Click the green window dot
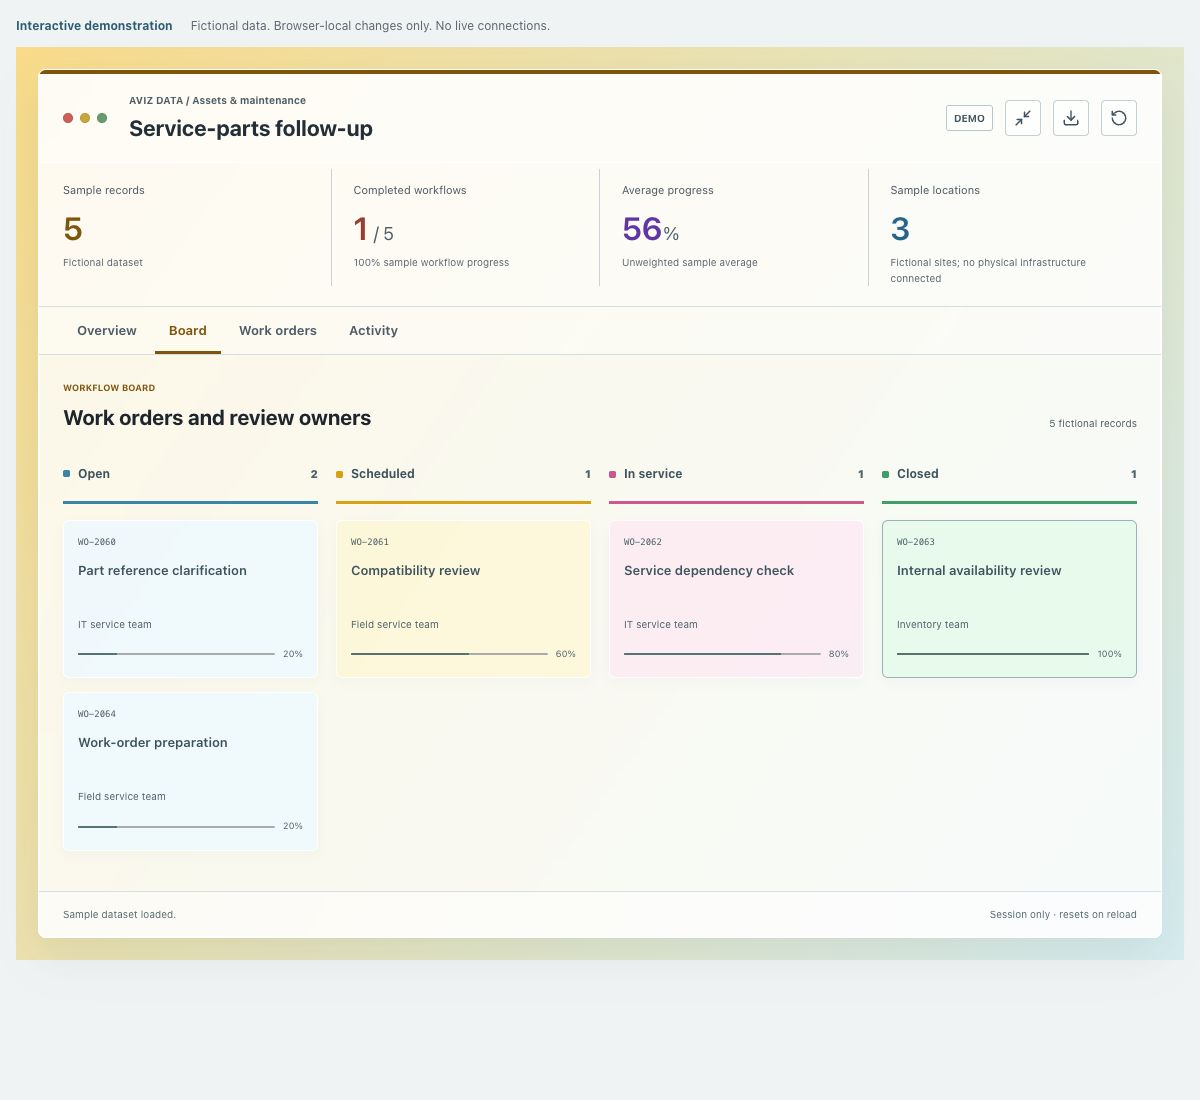 tap(102, 118)
